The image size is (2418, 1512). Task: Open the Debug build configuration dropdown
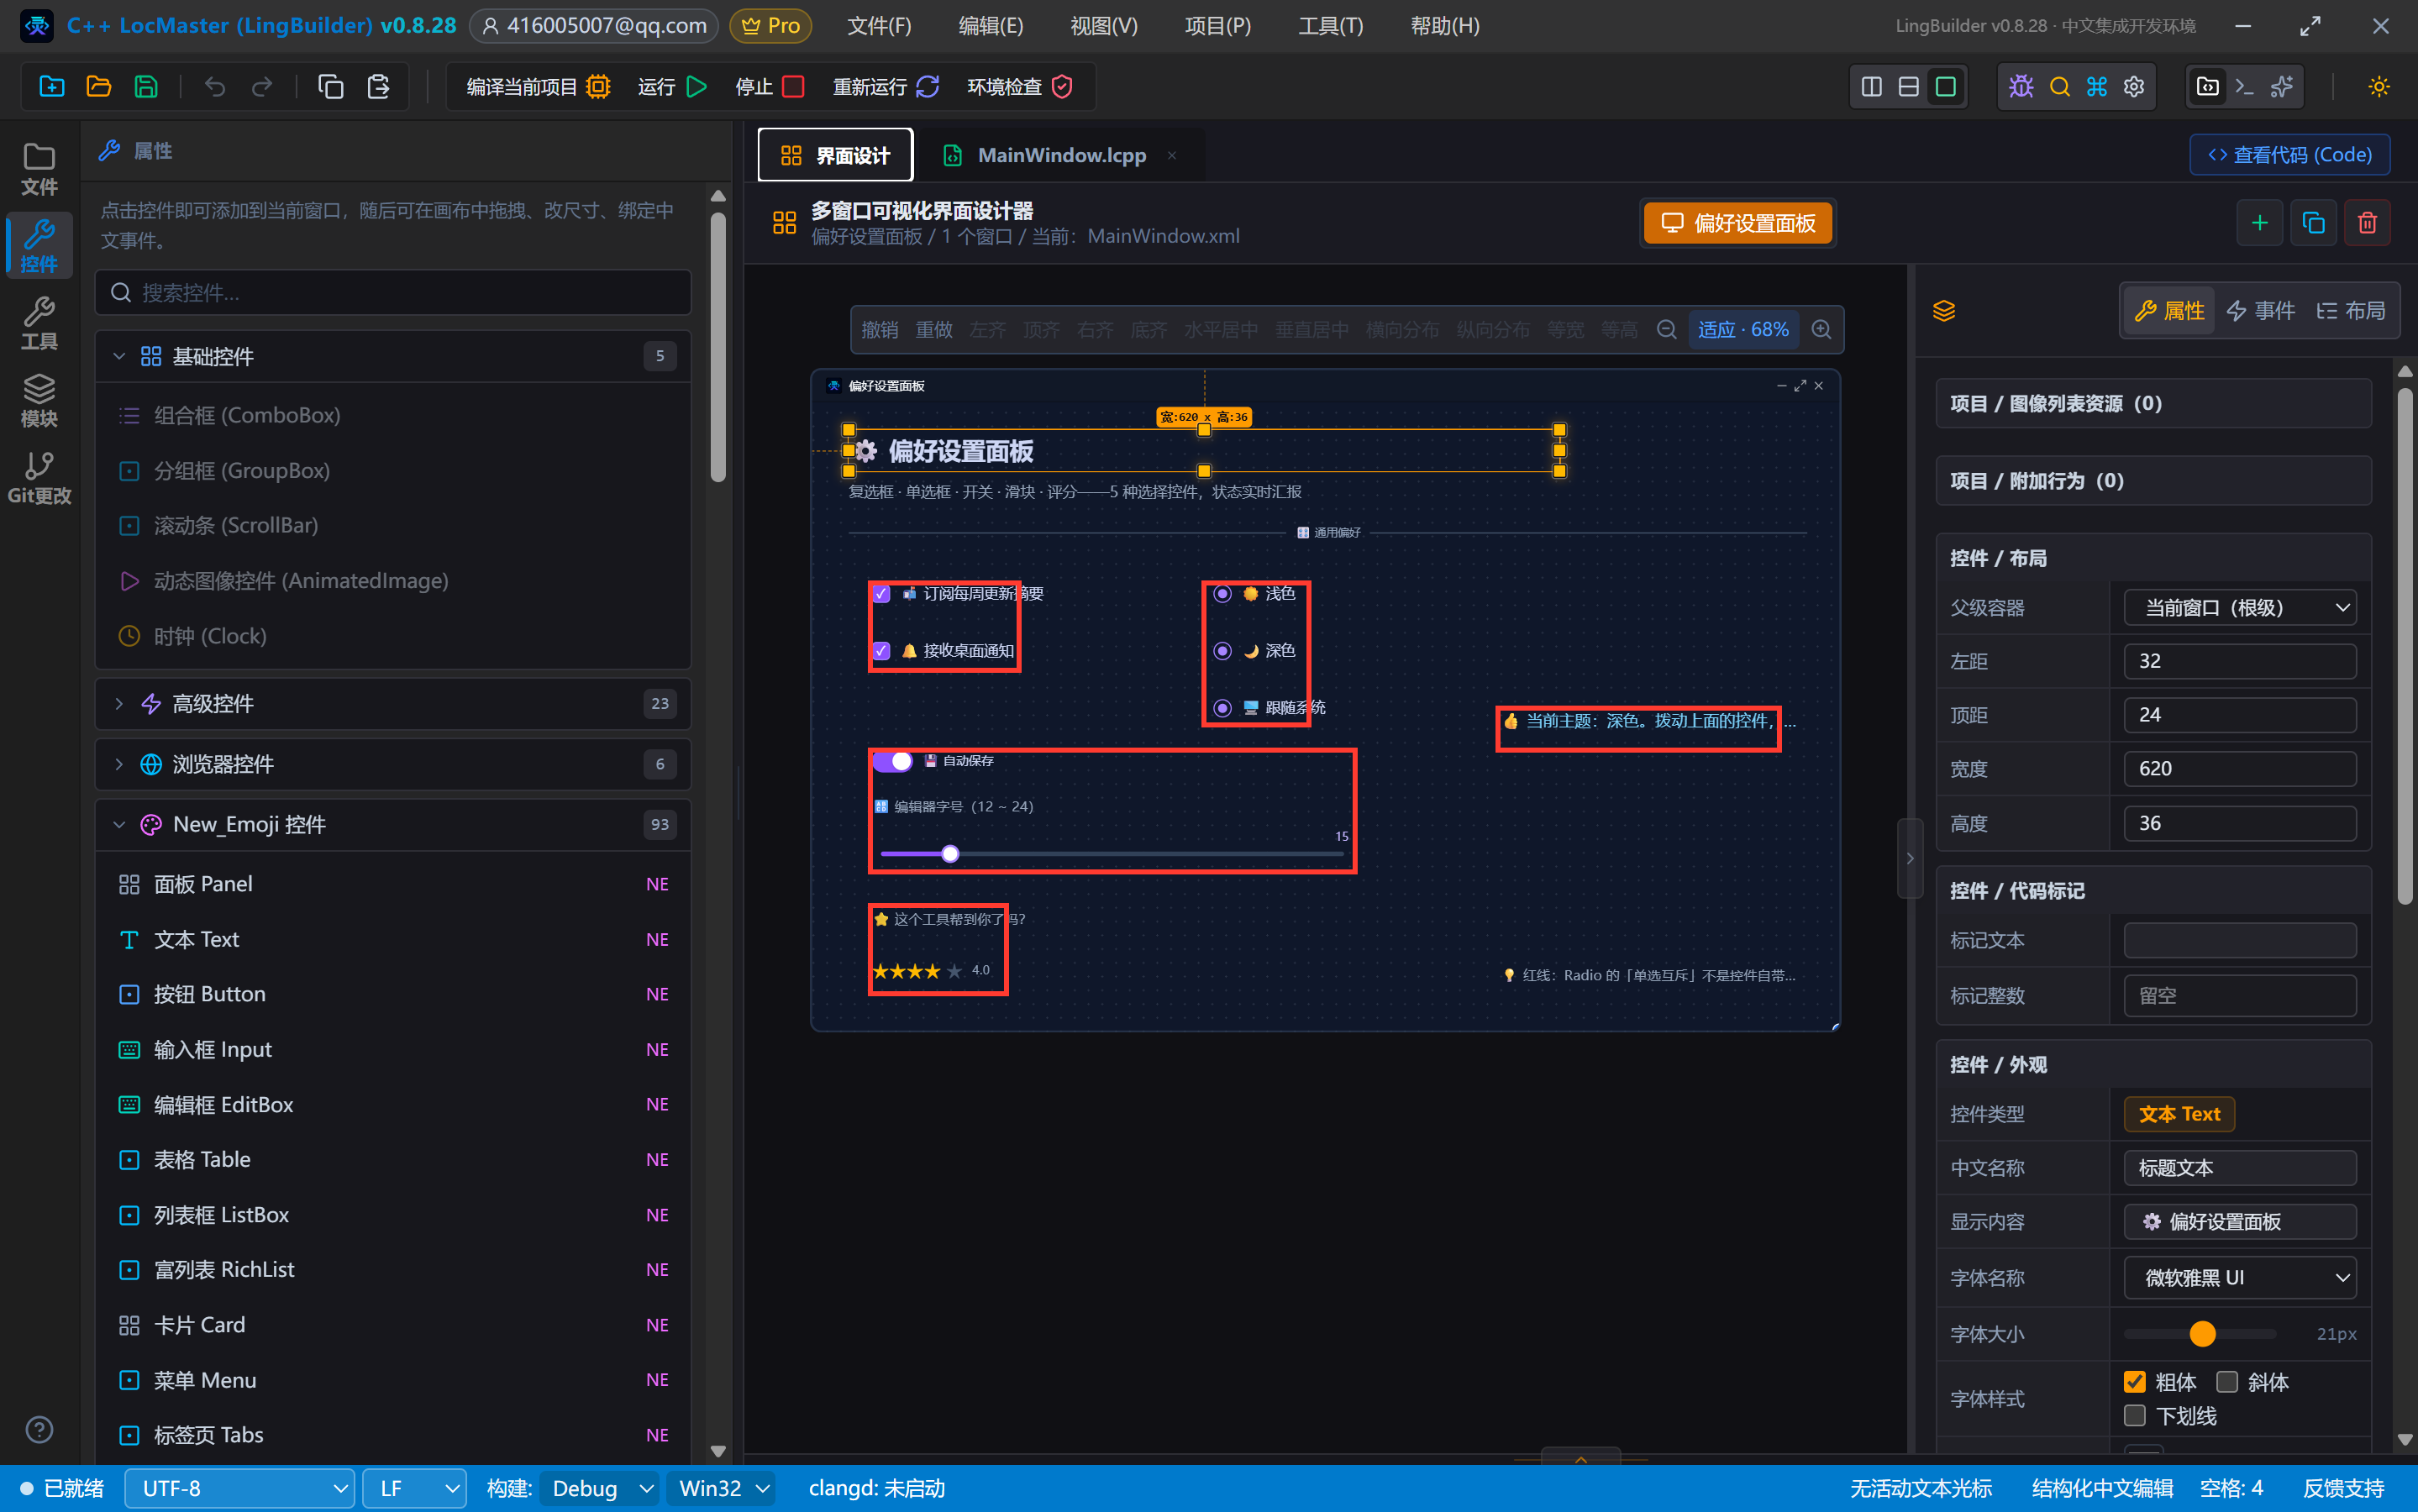(600, 1488)
